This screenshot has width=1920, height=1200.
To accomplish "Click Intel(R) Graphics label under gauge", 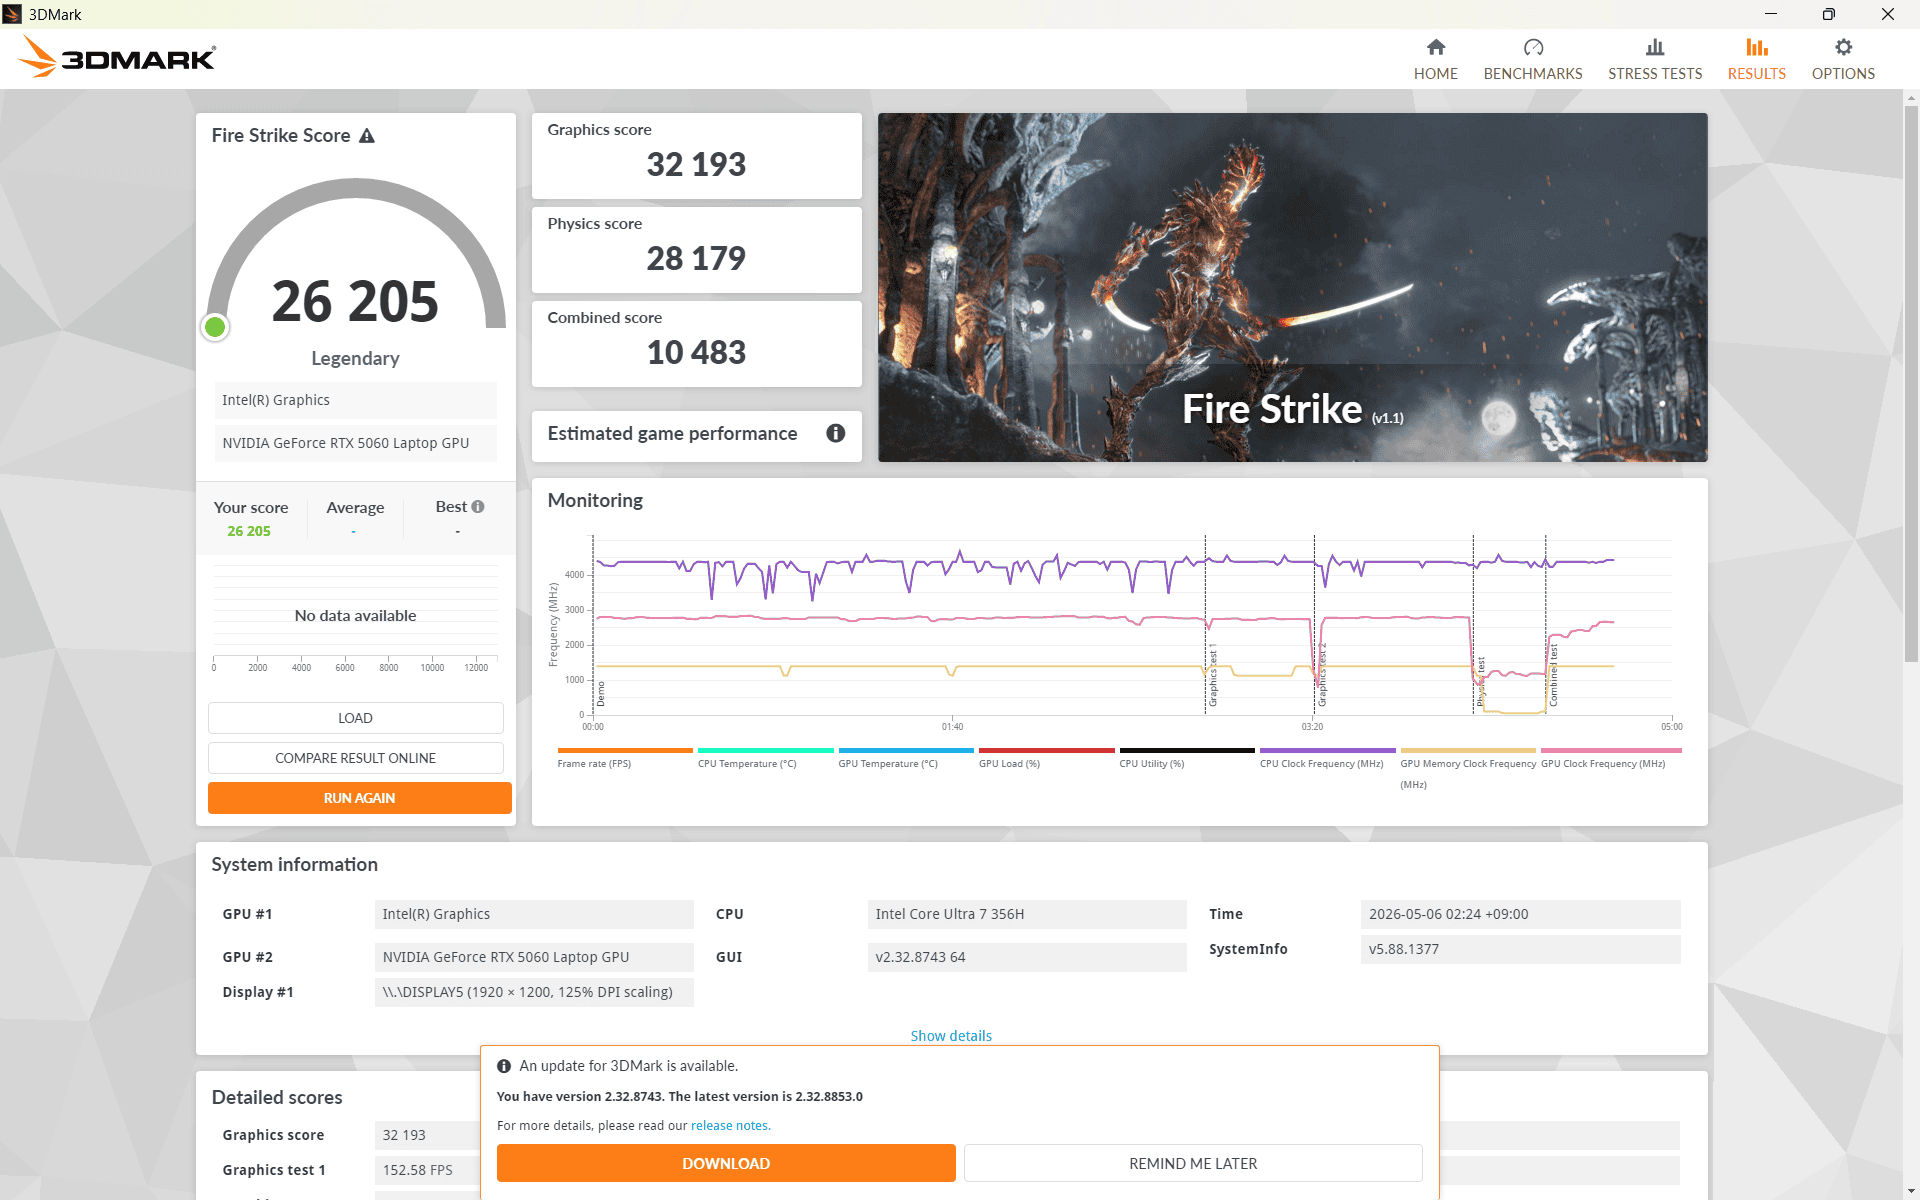I will [x=355, y=400].
